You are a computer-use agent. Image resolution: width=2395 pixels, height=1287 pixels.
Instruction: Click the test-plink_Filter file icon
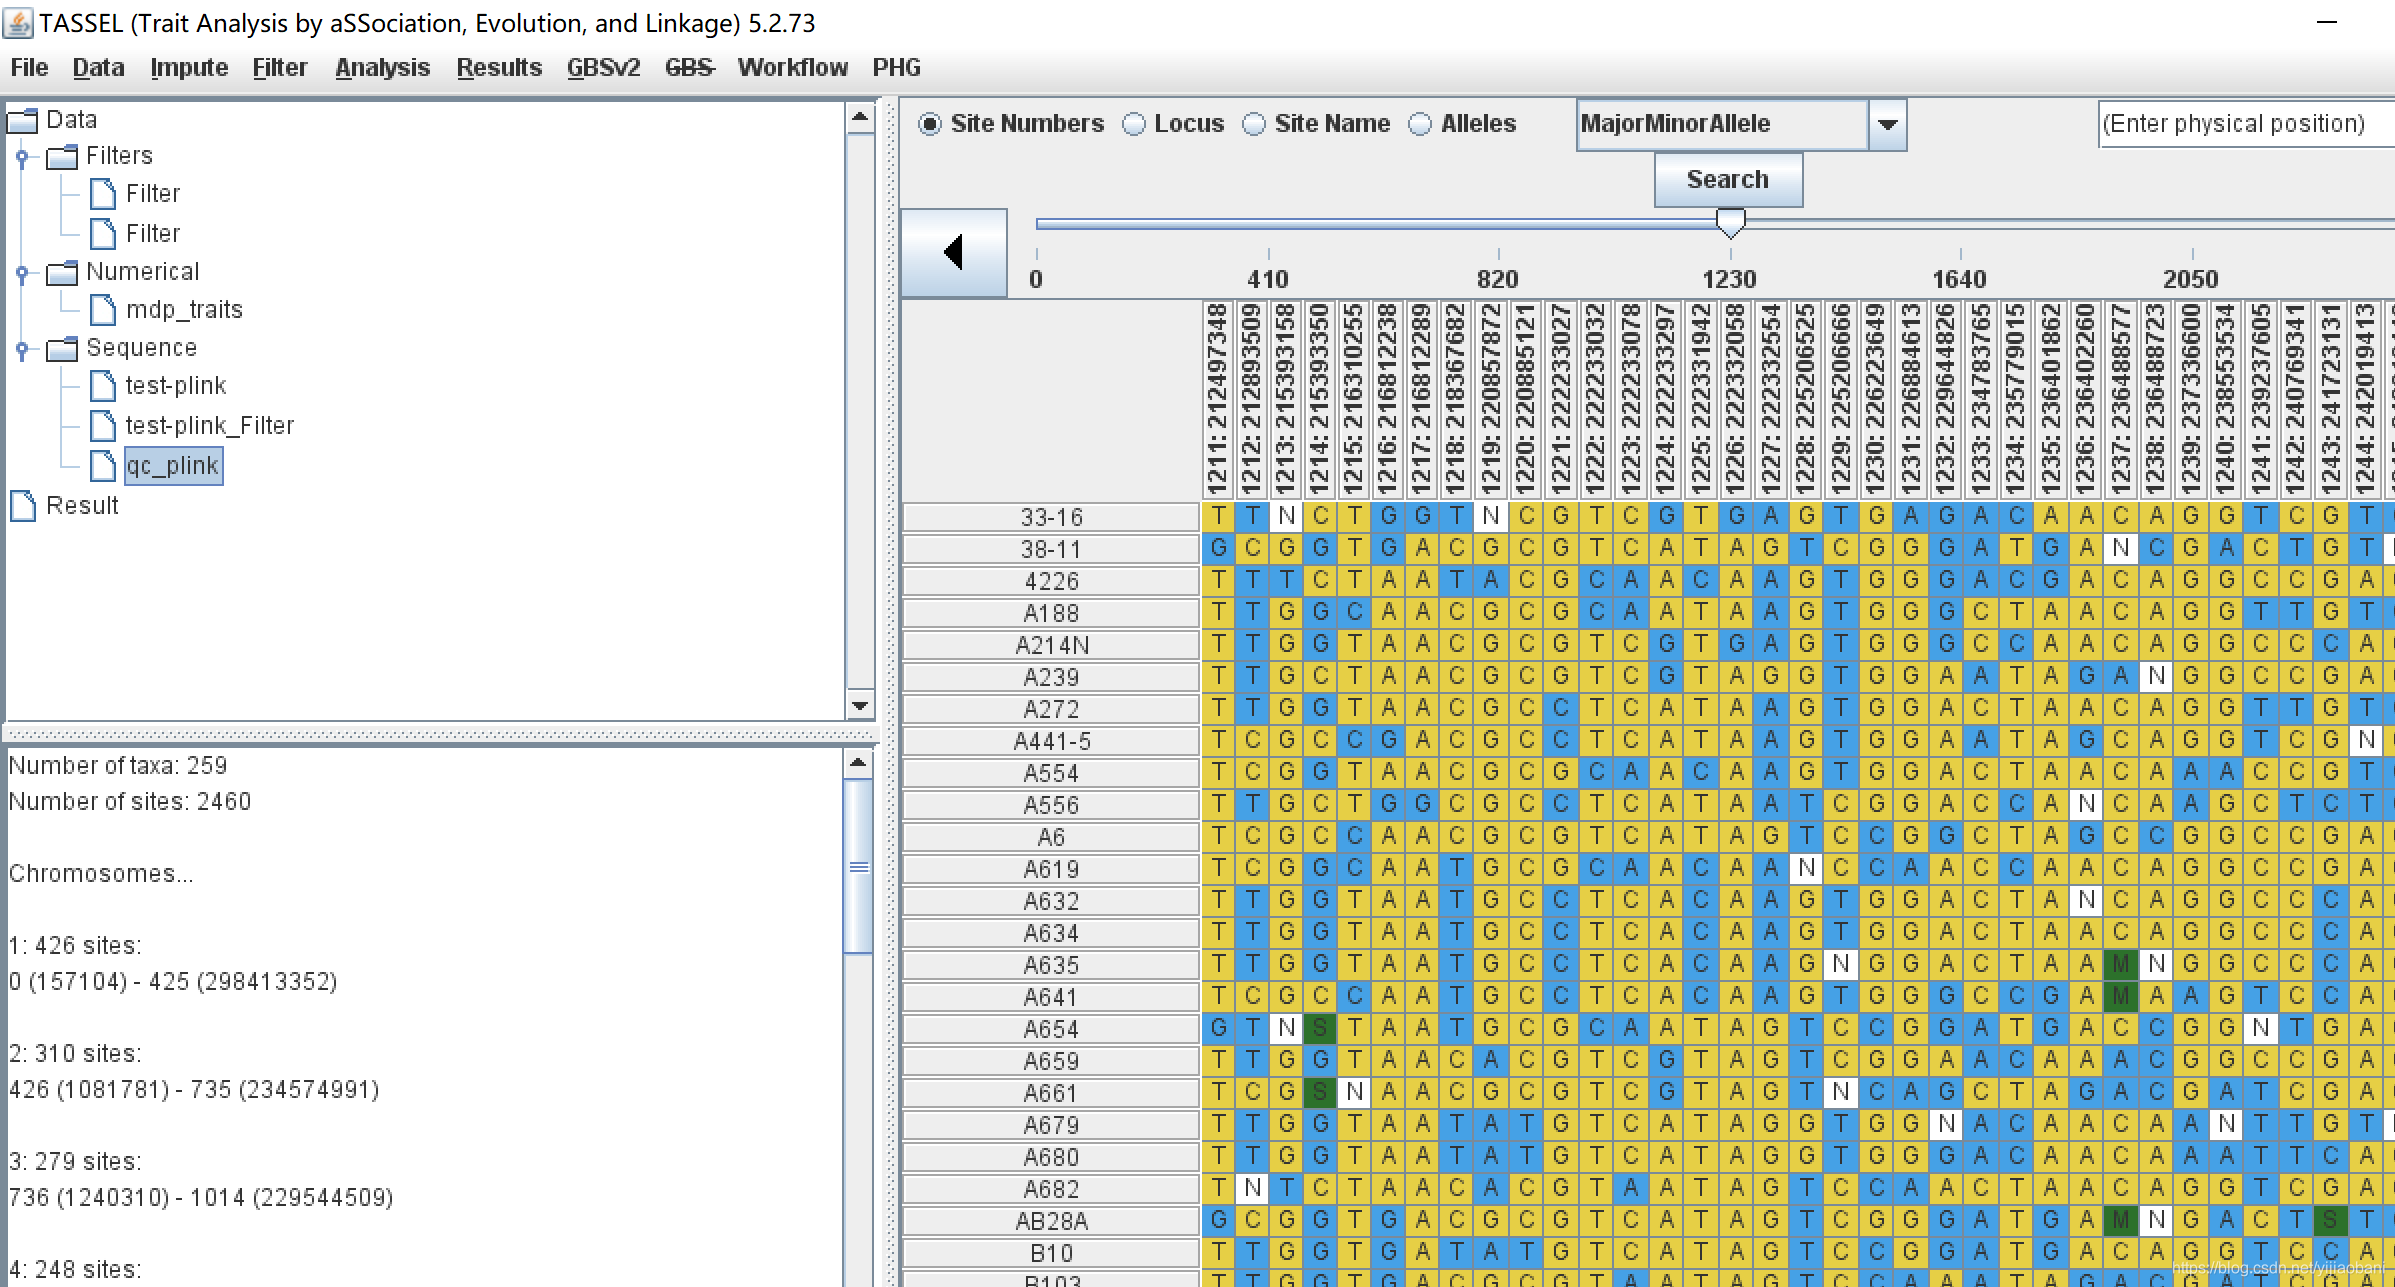pos(103,426)
